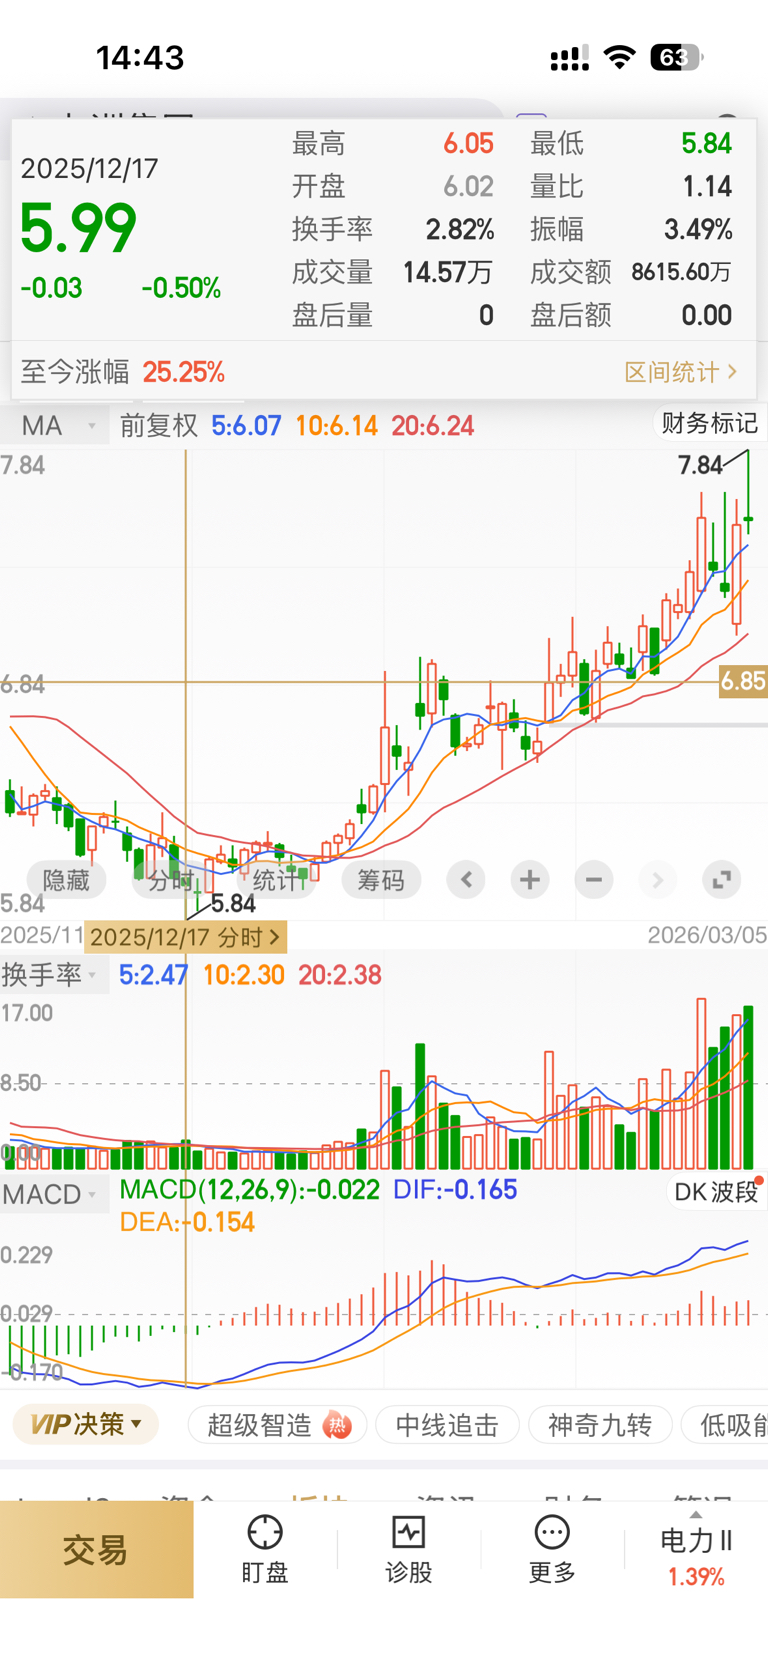Tap the 14:43 clock in status bar
This screenshot has height=1665, width=769.
(140, 58)
